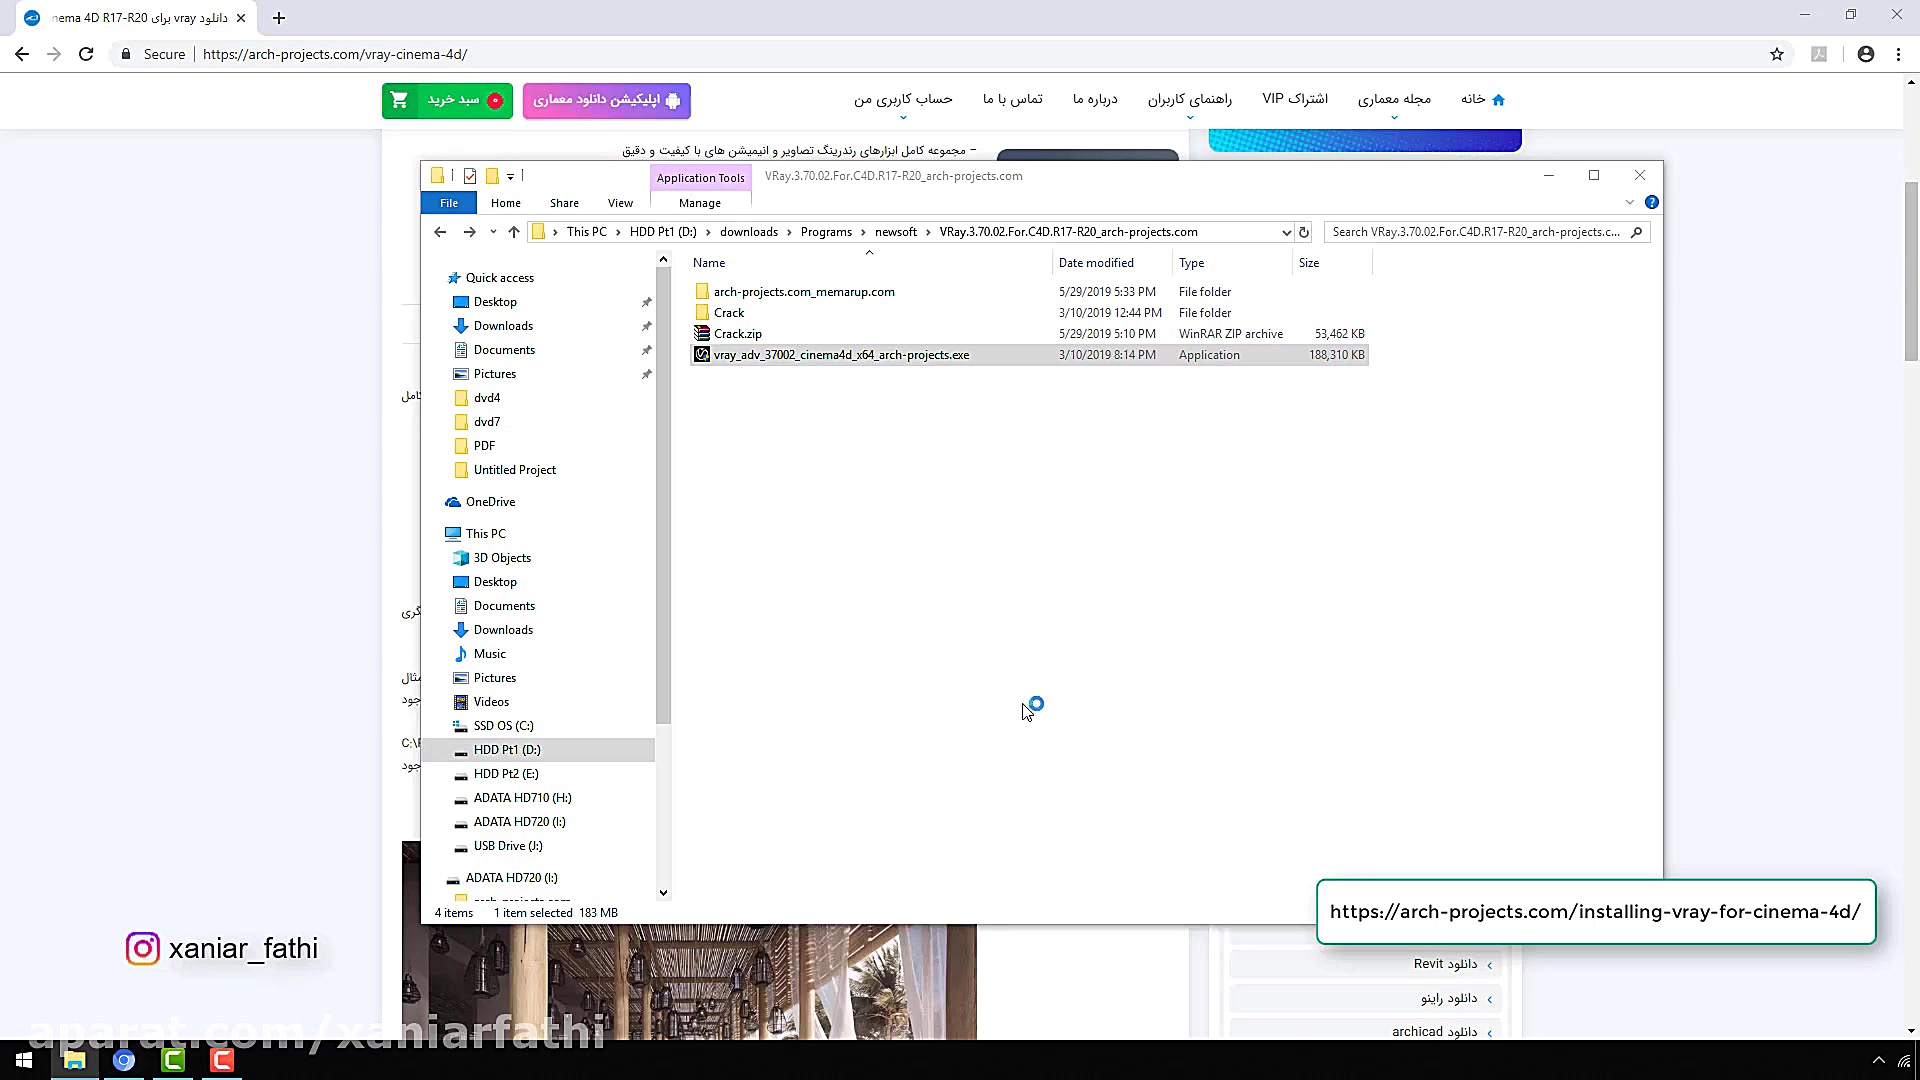
Task: Customize quick access toolbar dropdown
Action: coord(510,176)
